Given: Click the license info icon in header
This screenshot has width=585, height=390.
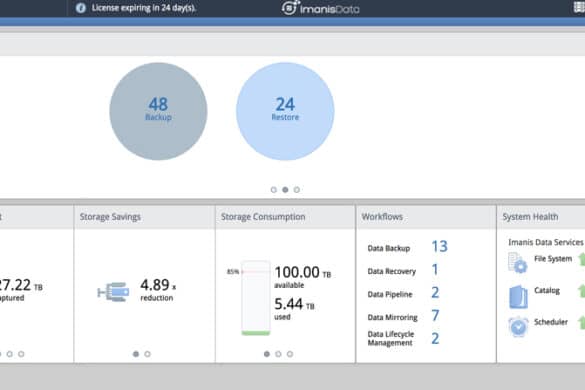Looking at the screenshot, I should [x=81, y=8].
